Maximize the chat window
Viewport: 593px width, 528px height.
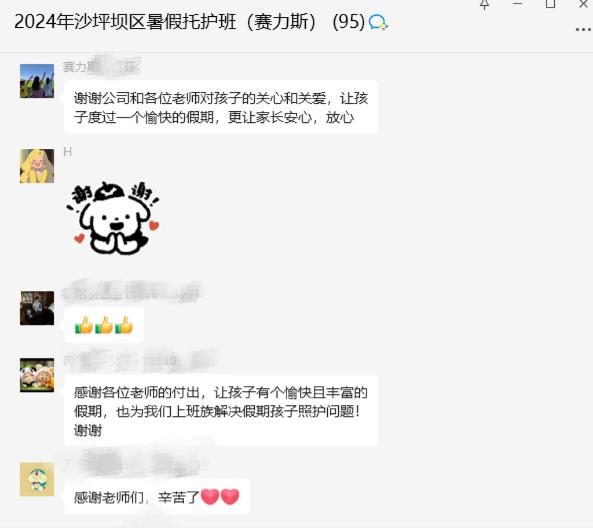coord(551,4)
